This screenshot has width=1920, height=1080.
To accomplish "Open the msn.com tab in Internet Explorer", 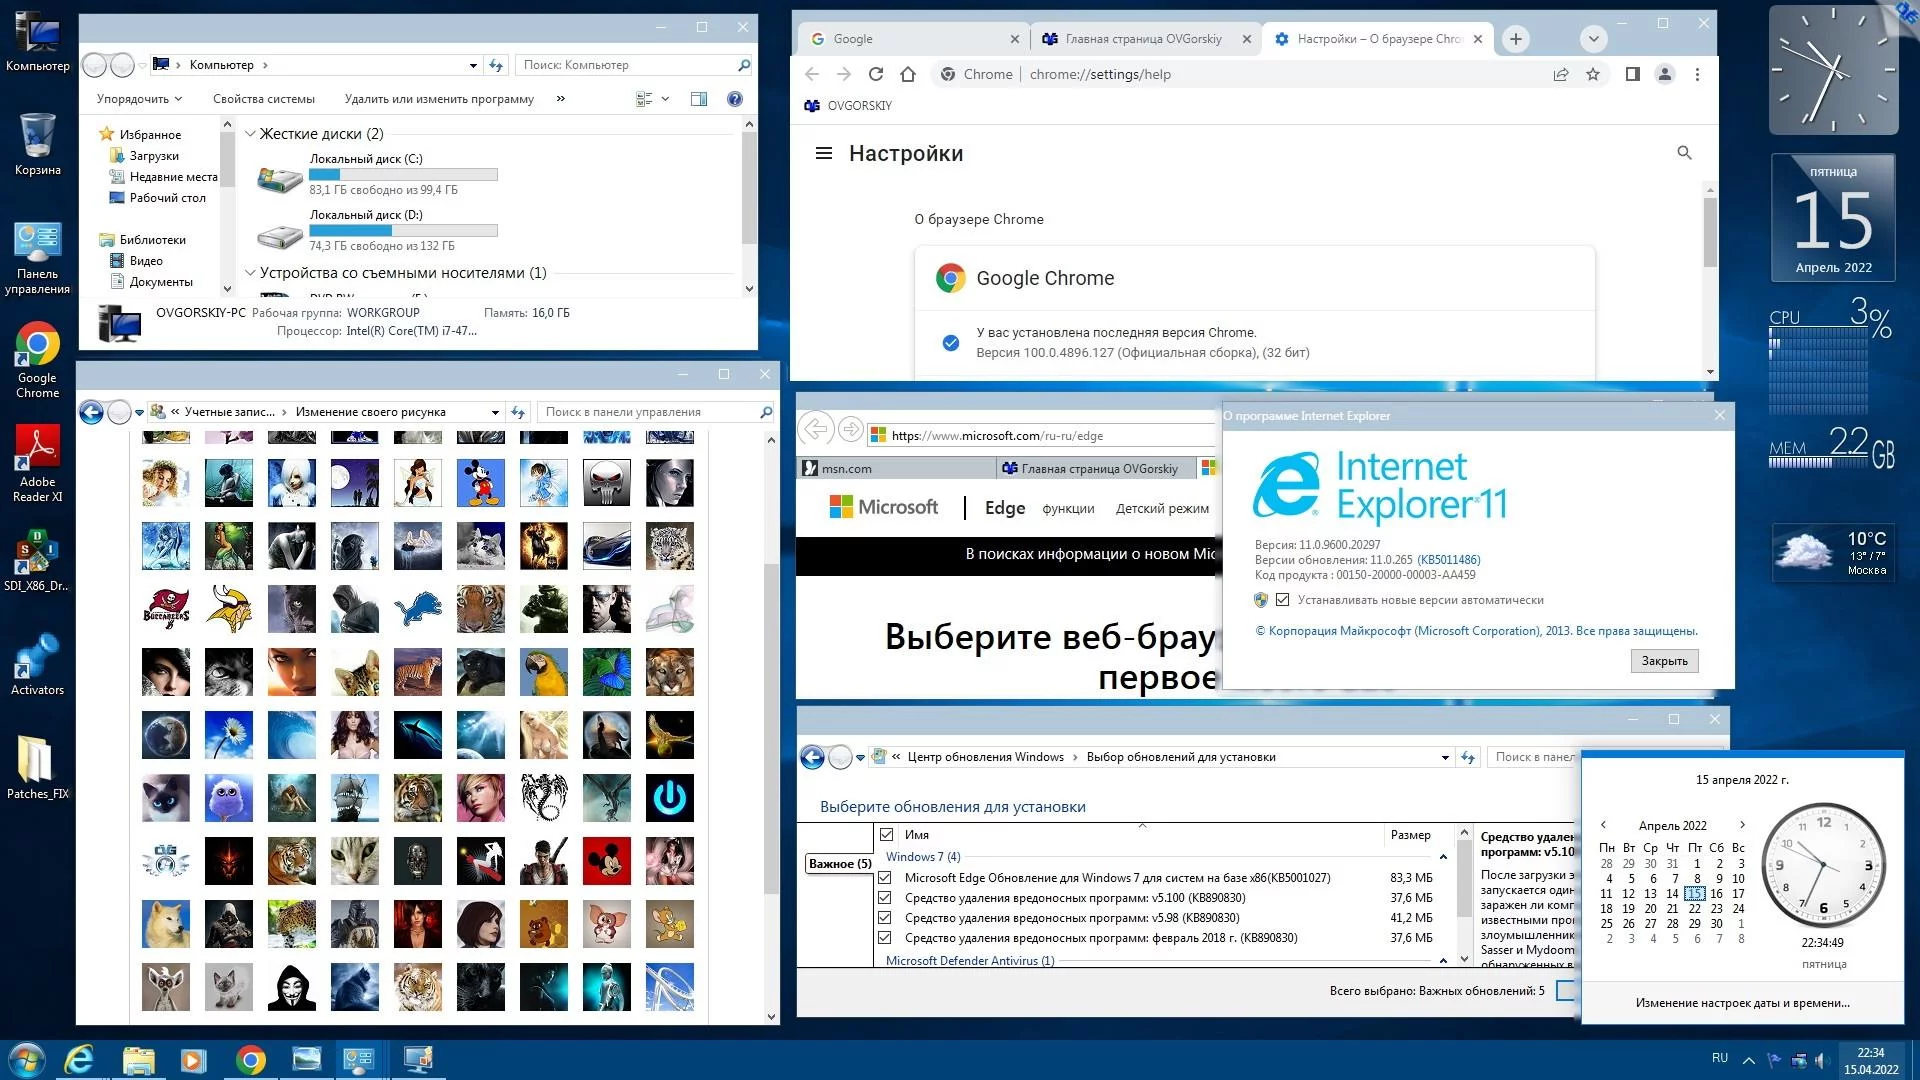I will [x=847, y=468].
